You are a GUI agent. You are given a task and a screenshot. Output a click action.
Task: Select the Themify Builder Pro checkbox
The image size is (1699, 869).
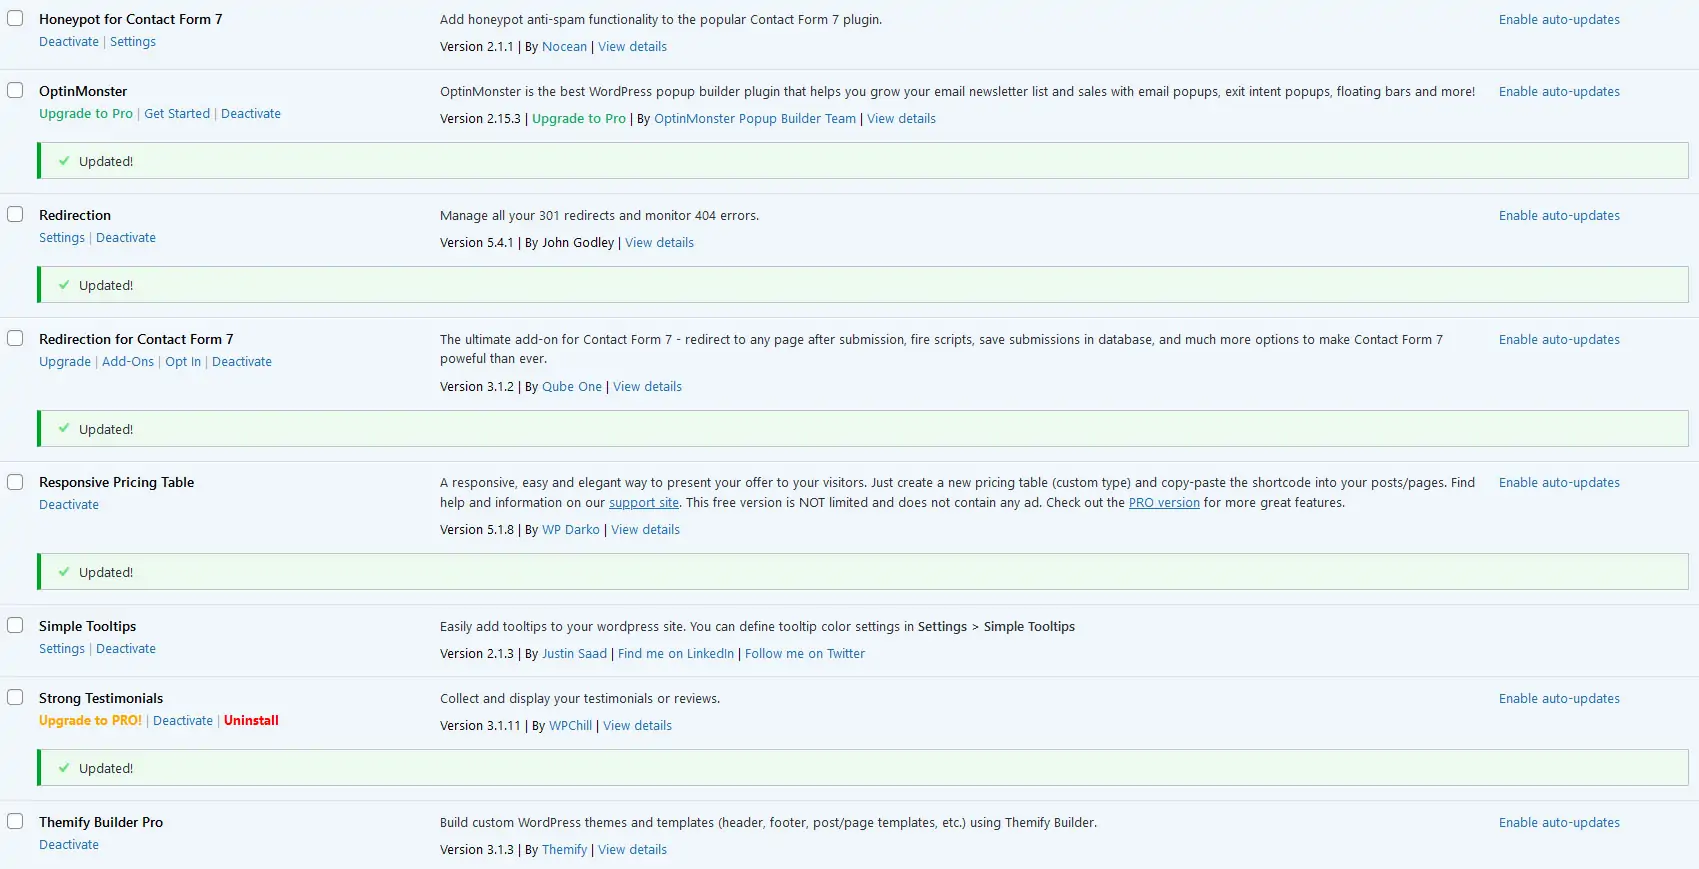point(15,822)
